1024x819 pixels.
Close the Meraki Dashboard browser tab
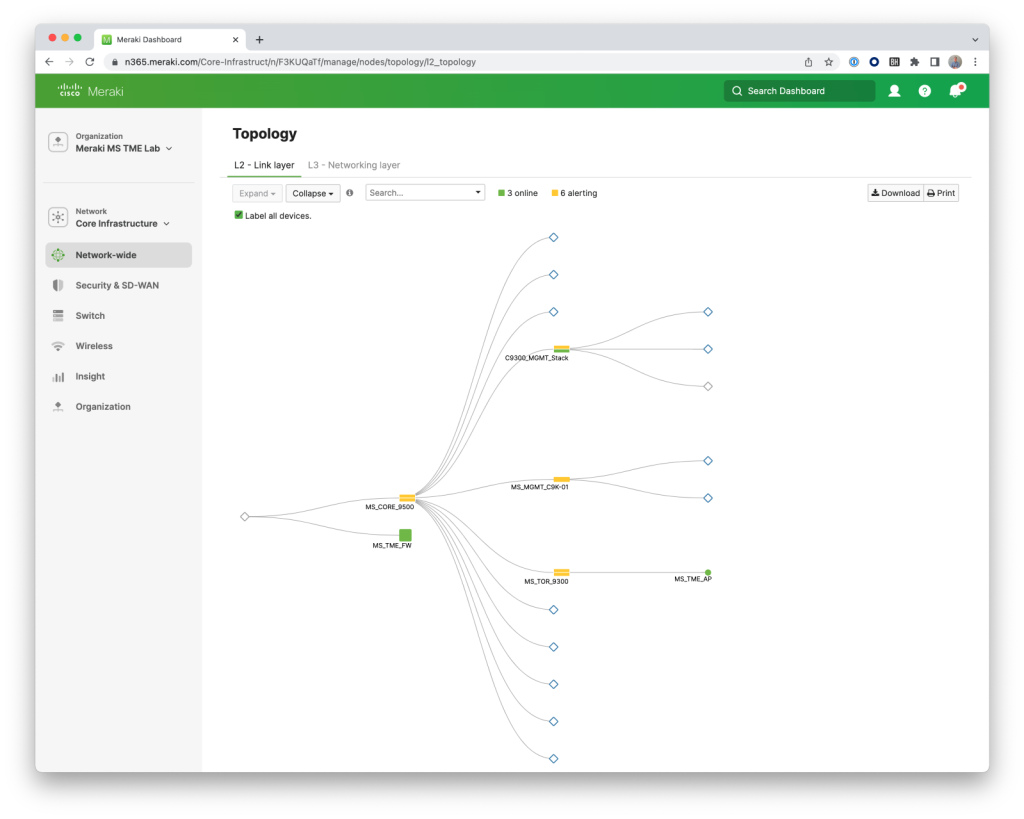236,39
